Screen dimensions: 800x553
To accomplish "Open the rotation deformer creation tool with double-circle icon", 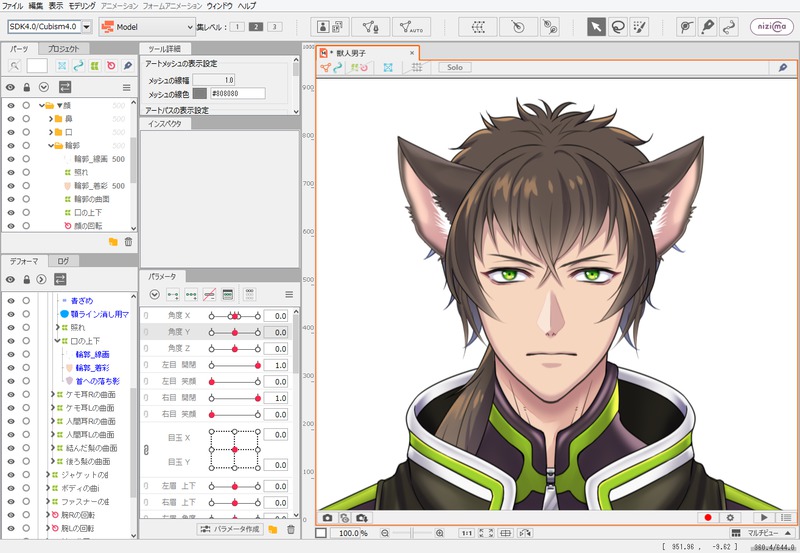I will (549, 27).
